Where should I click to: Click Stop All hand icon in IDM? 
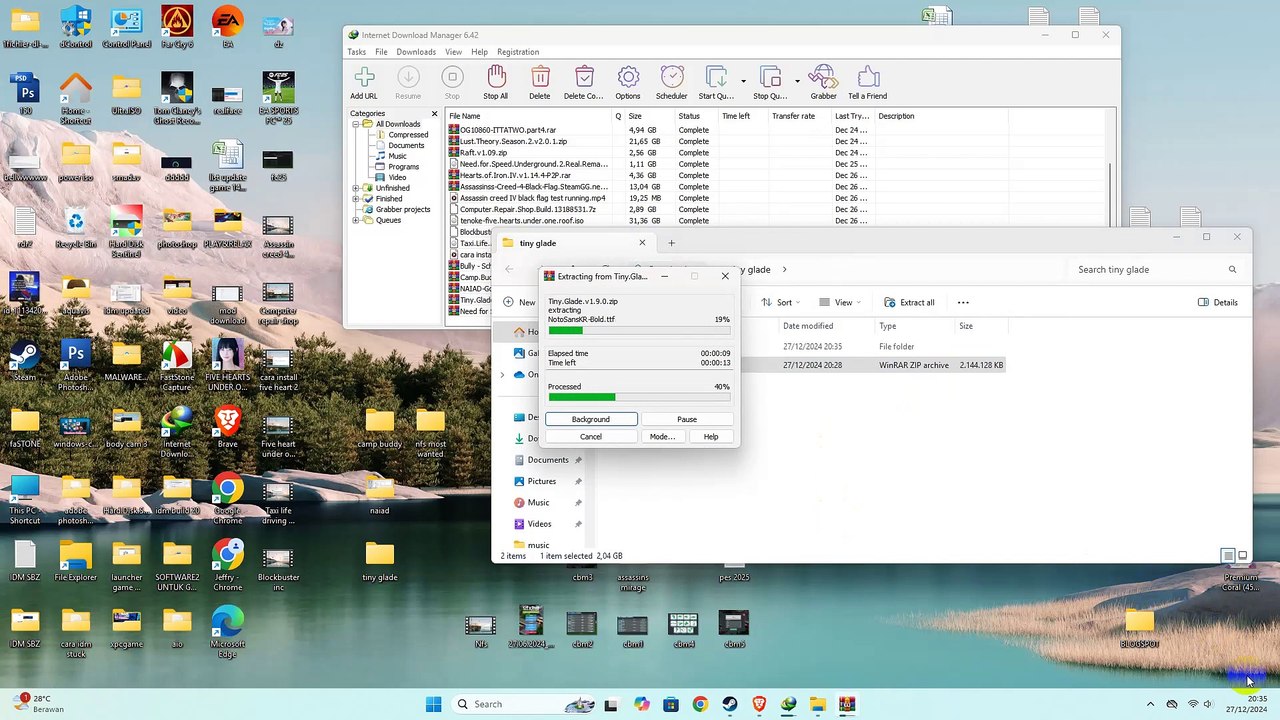pyautogui.click(x=495, y=83)
